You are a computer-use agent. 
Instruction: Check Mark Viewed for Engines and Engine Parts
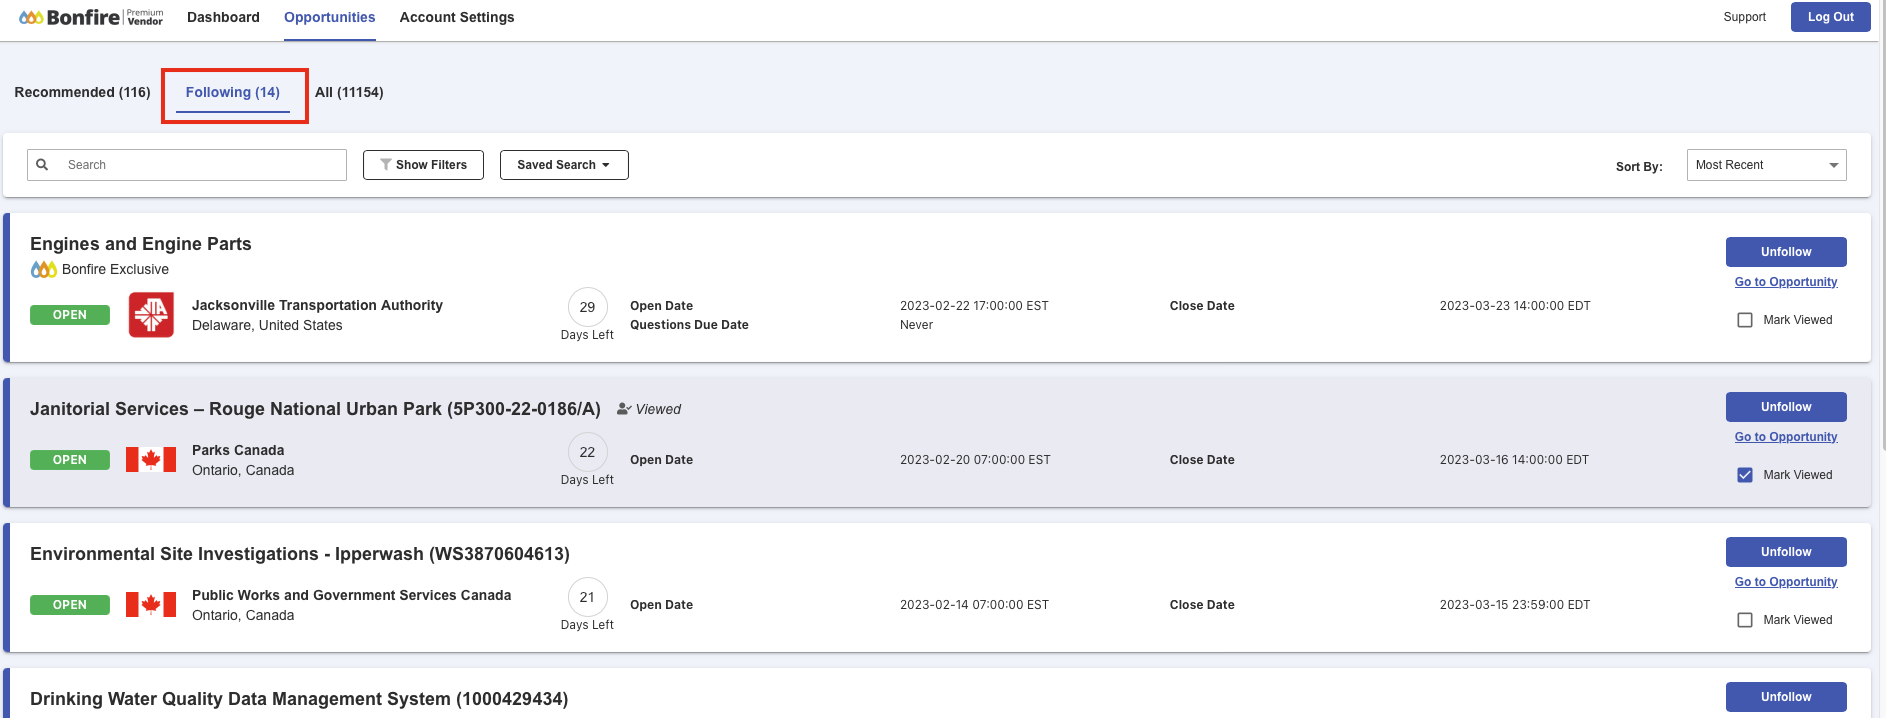[1745, 320]
